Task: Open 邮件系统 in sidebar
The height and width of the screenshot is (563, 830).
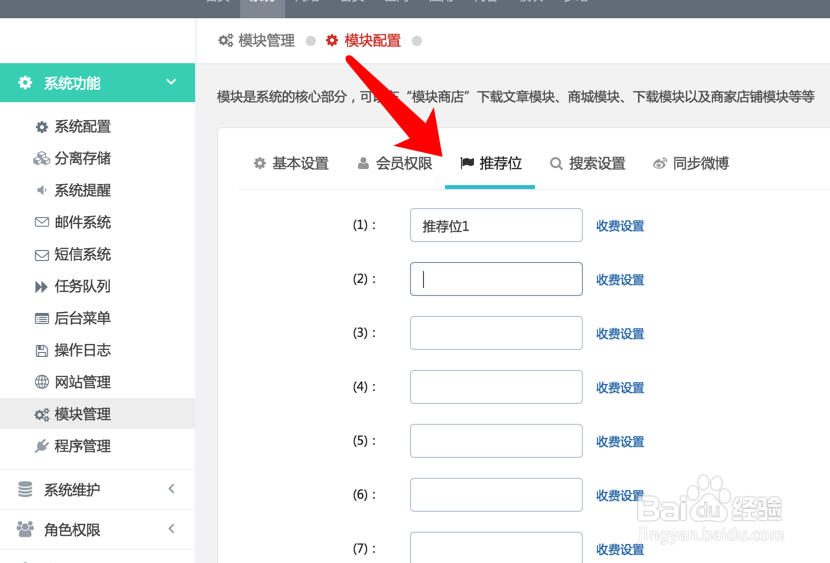Action: [83, 222]
